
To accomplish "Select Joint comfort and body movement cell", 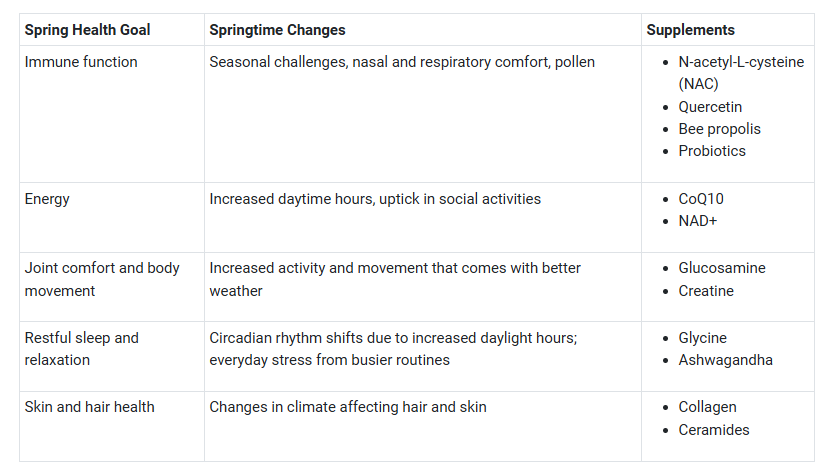I will pos(102,279).
